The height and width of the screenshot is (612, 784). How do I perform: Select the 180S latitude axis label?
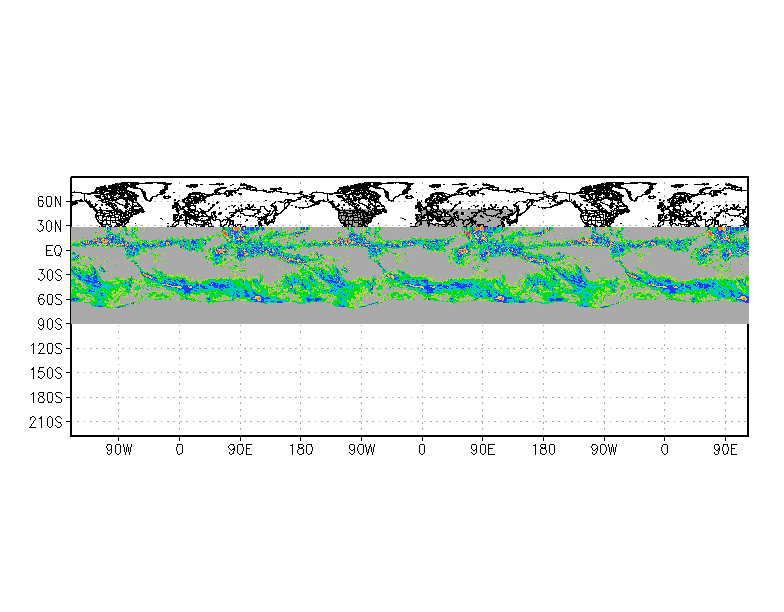click(x=47, y=398)
